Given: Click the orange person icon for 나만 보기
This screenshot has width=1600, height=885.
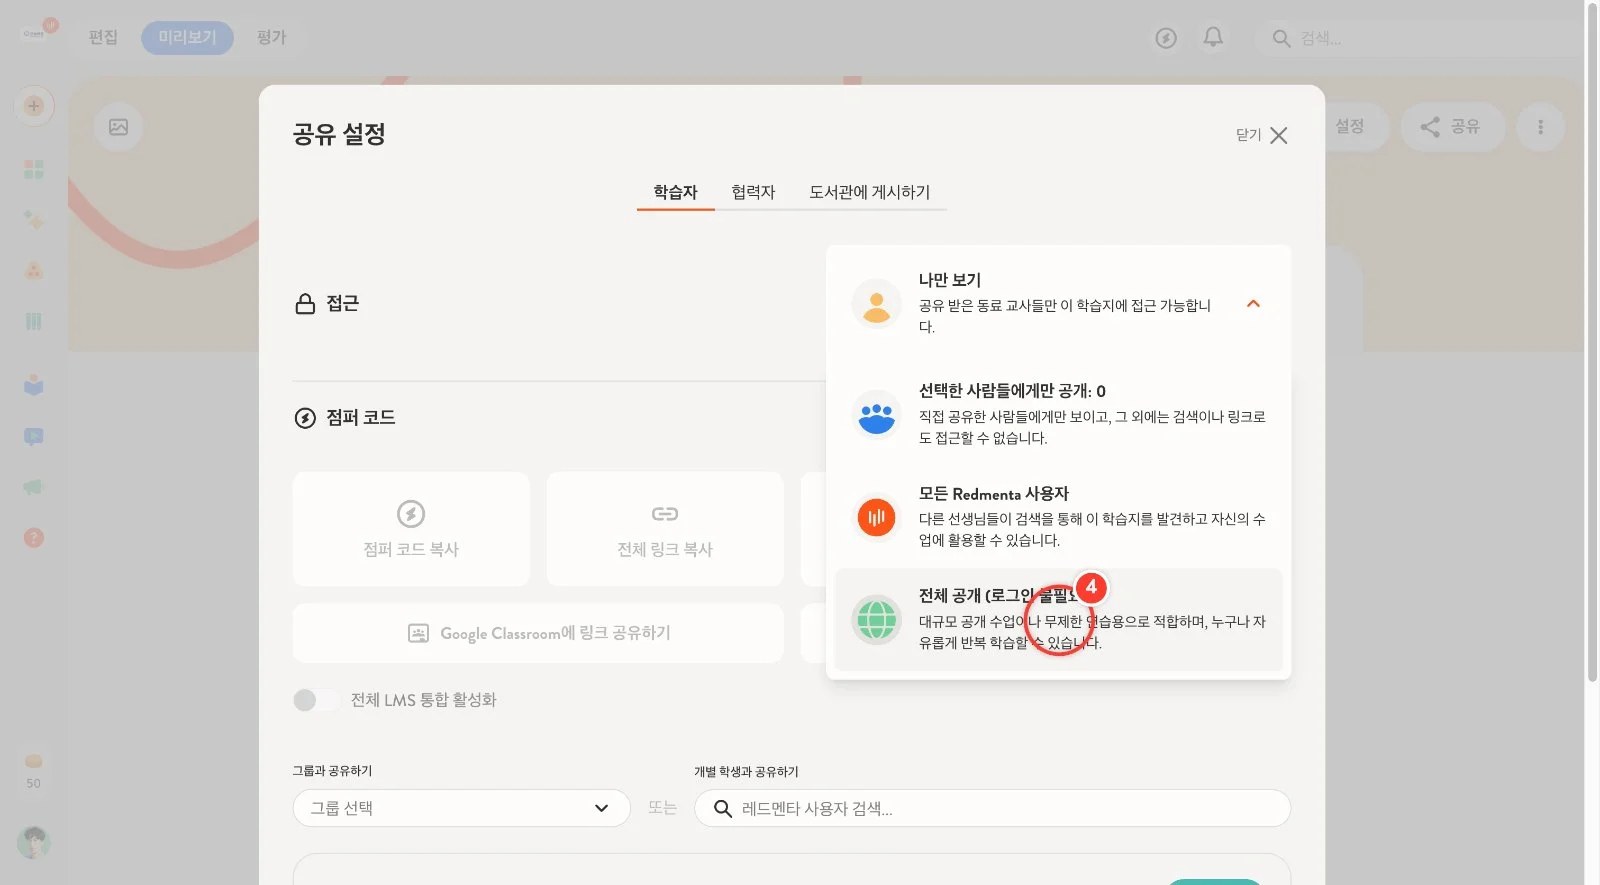Looking at the screenshot, I should tap(876, 304).
